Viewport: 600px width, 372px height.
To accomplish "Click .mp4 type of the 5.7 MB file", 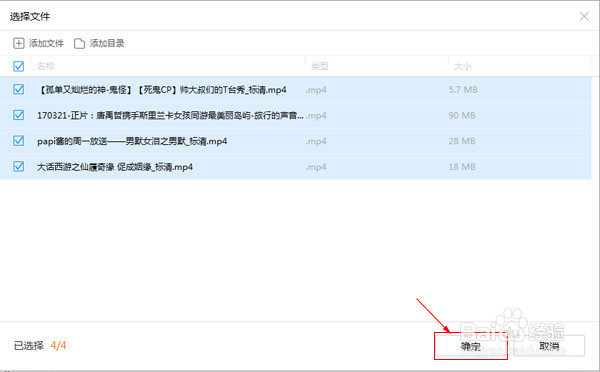I will point(316,90).
